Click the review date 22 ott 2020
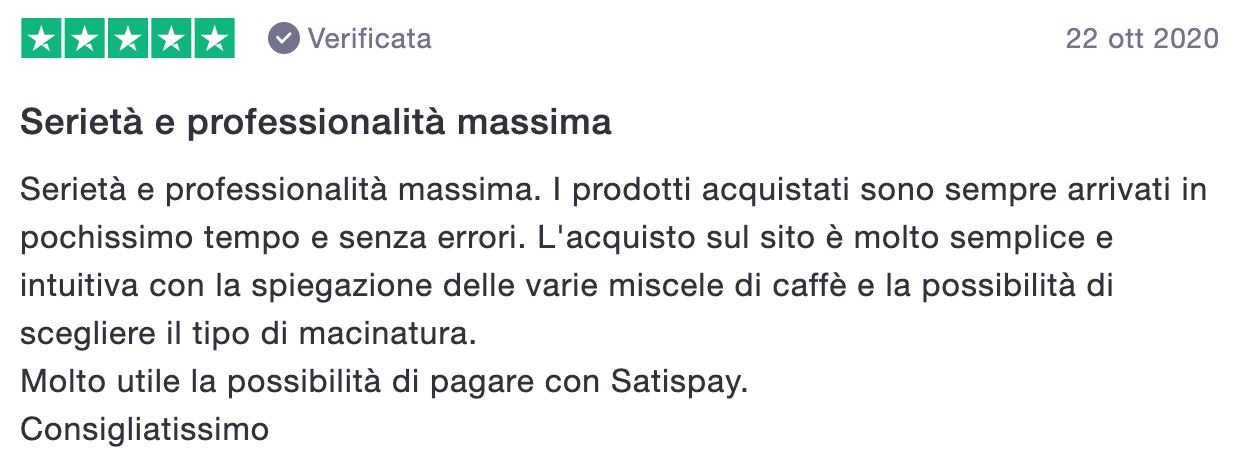Image resolution: width=1242 pixels, height=470 pixels. 1142,39
